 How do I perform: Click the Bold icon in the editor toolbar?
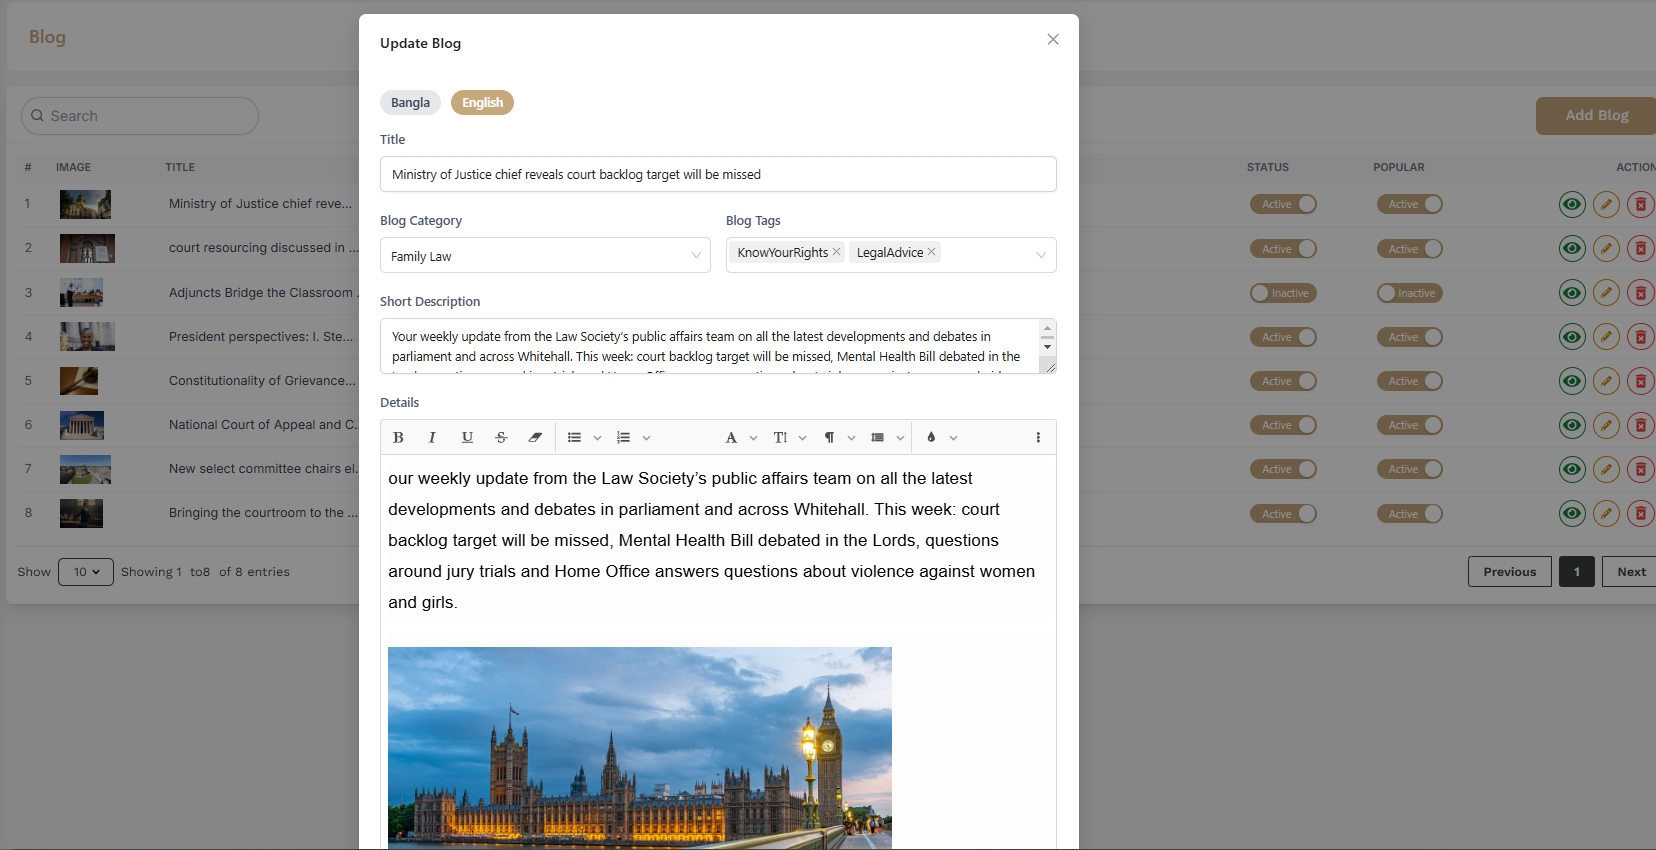coord(398,438)
